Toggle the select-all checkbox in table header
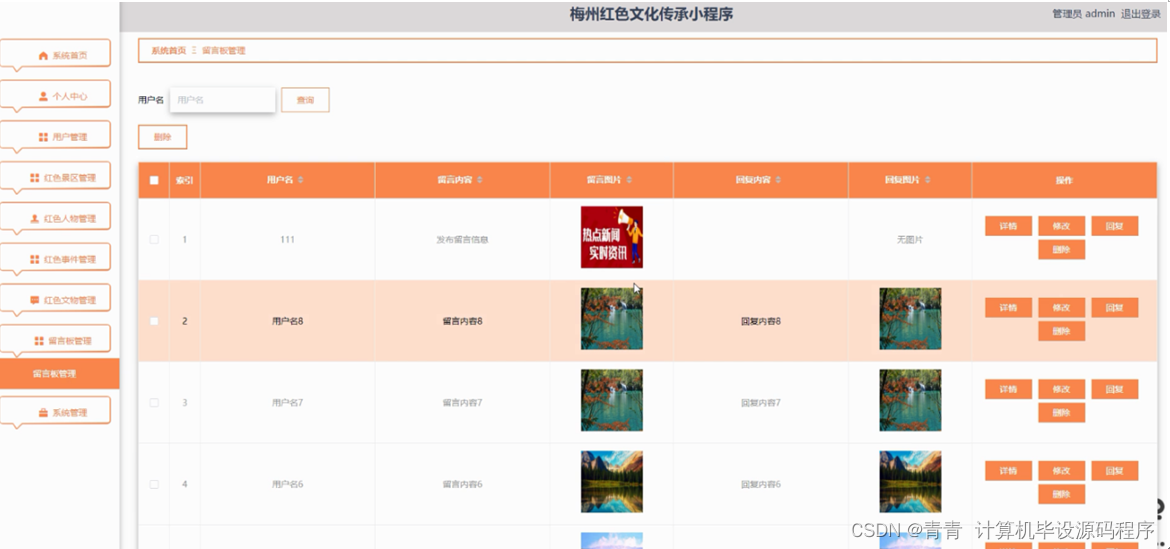The image size is (1170, 549). point(154,180)
